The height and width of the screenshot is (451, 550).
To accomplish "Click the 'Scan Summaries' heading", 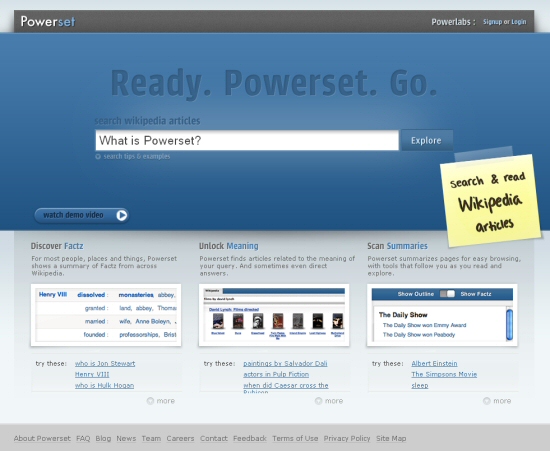I will pos(397,246).
